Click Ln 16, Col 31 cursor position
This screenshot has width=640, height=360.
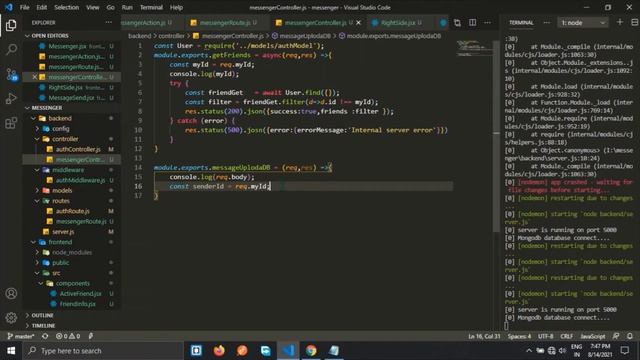(x=484, y=336)
